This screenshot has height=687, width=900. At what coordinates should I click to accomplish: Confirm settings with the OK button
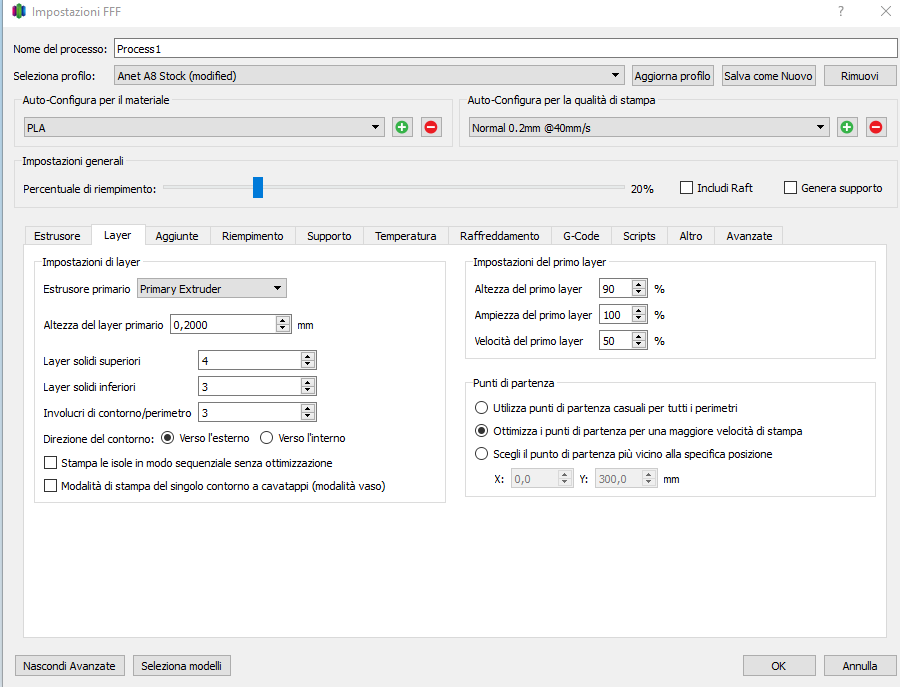(x=779, y=666)
